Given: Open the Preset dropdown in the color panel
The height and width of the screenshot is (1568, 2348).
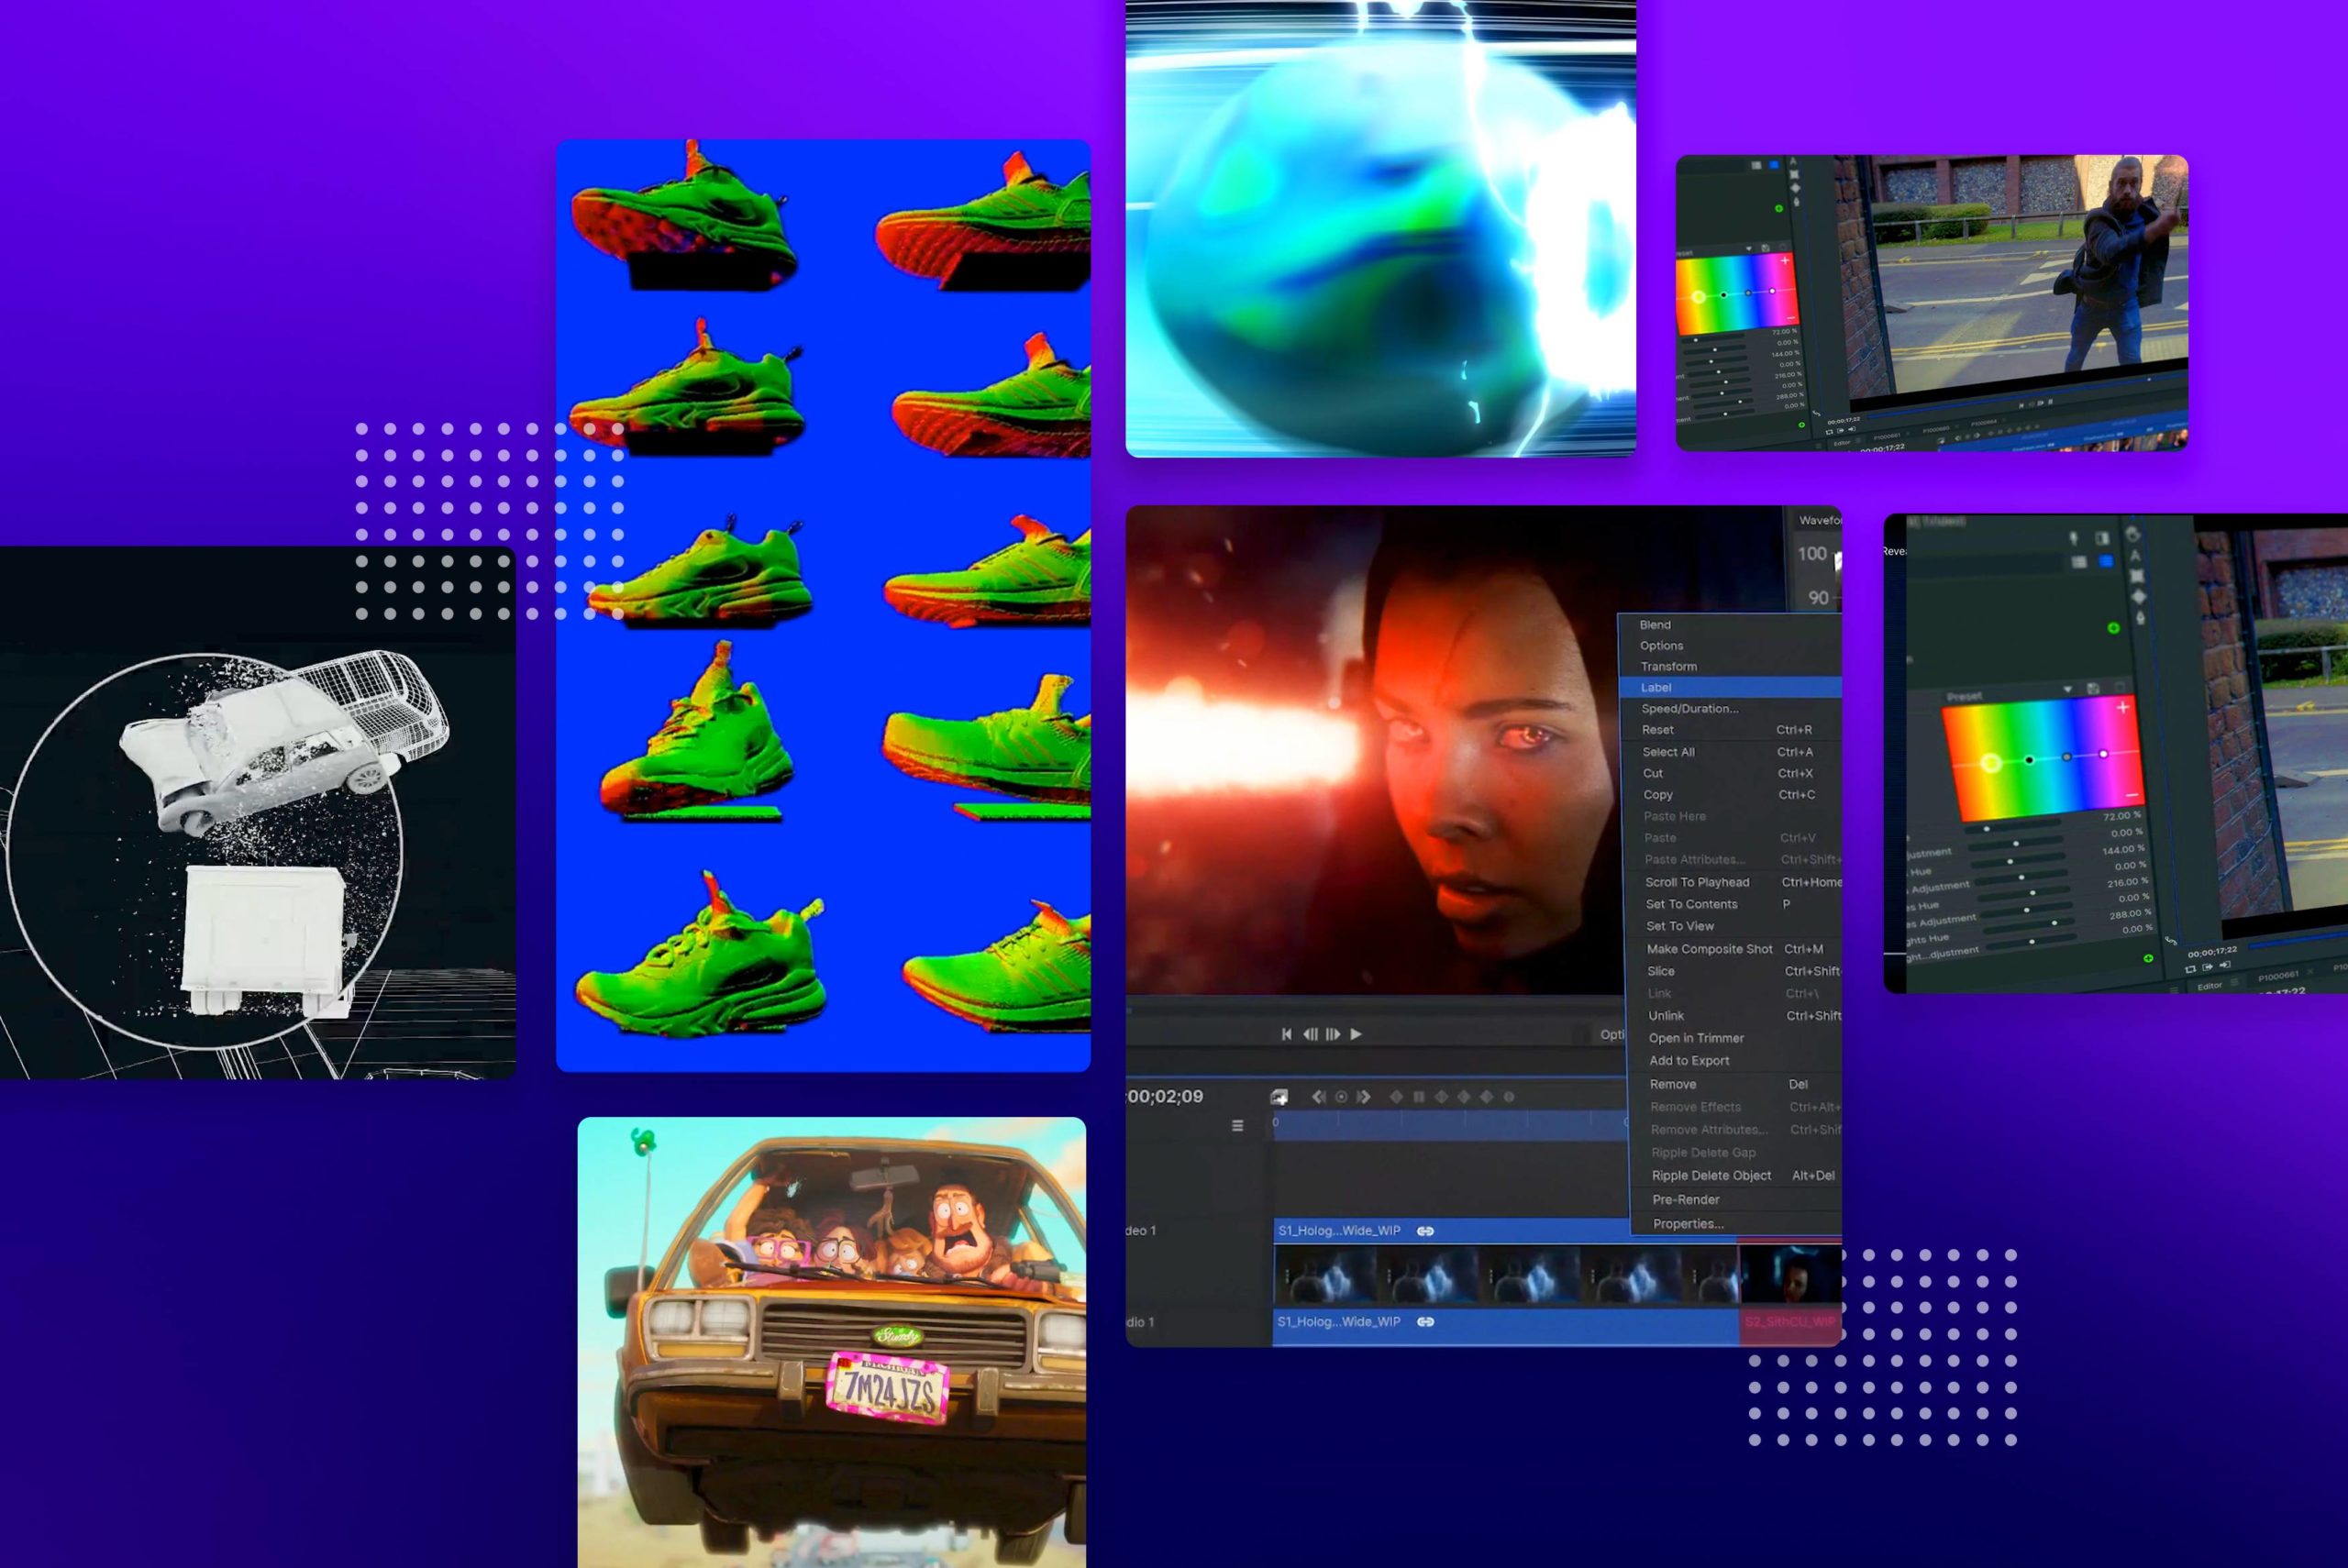Looking at the screenshot, I should pos(2067,689).
